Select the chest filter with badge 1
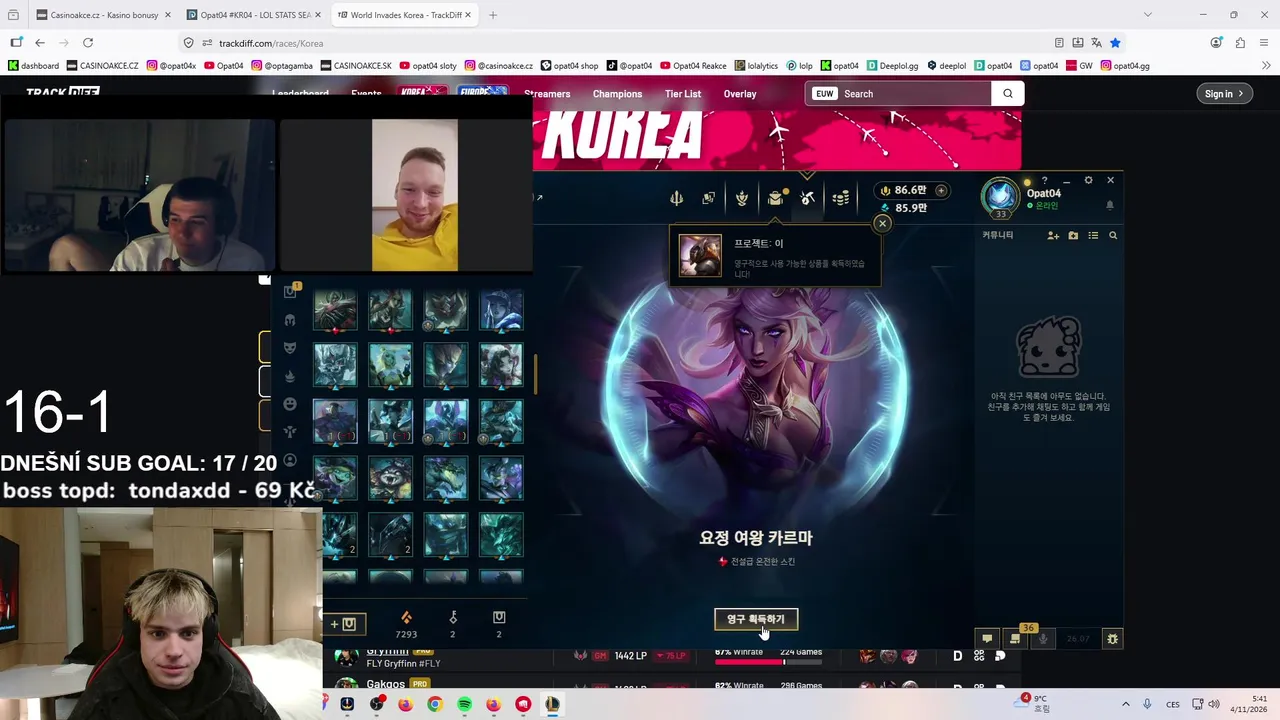The width and height of the screenshot is (1280, 720). pos(290,291)
